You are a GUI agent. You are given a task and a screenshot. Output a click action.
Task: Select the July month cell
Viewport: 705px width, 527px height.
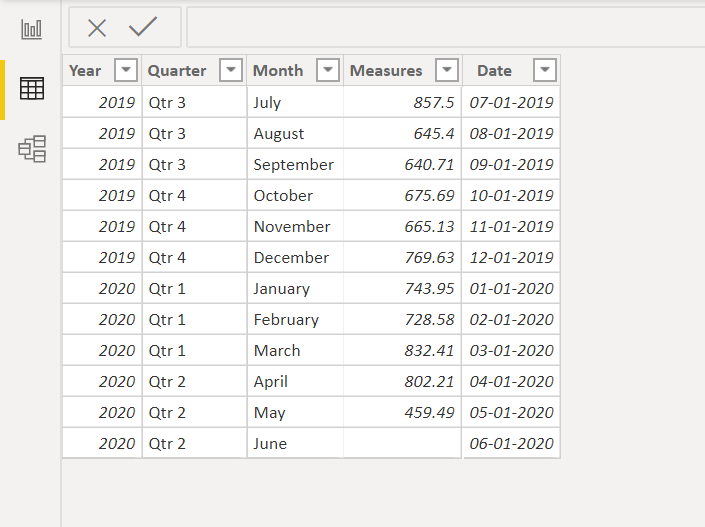[295, 103]
